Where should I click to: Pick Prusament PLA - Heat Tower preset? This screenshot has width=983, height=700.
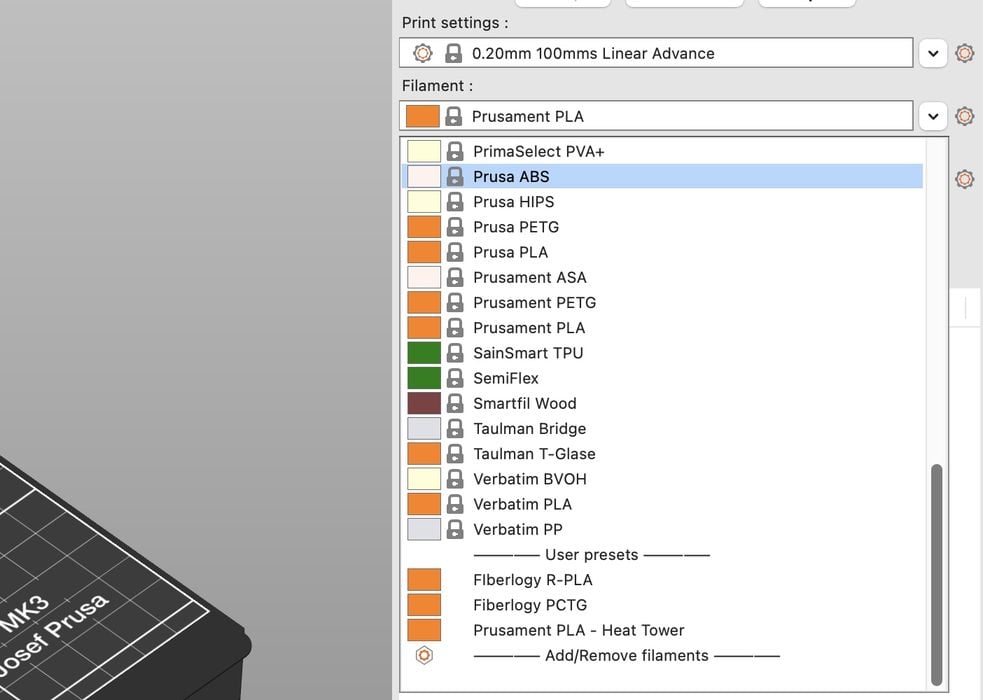tap(578, 630)
